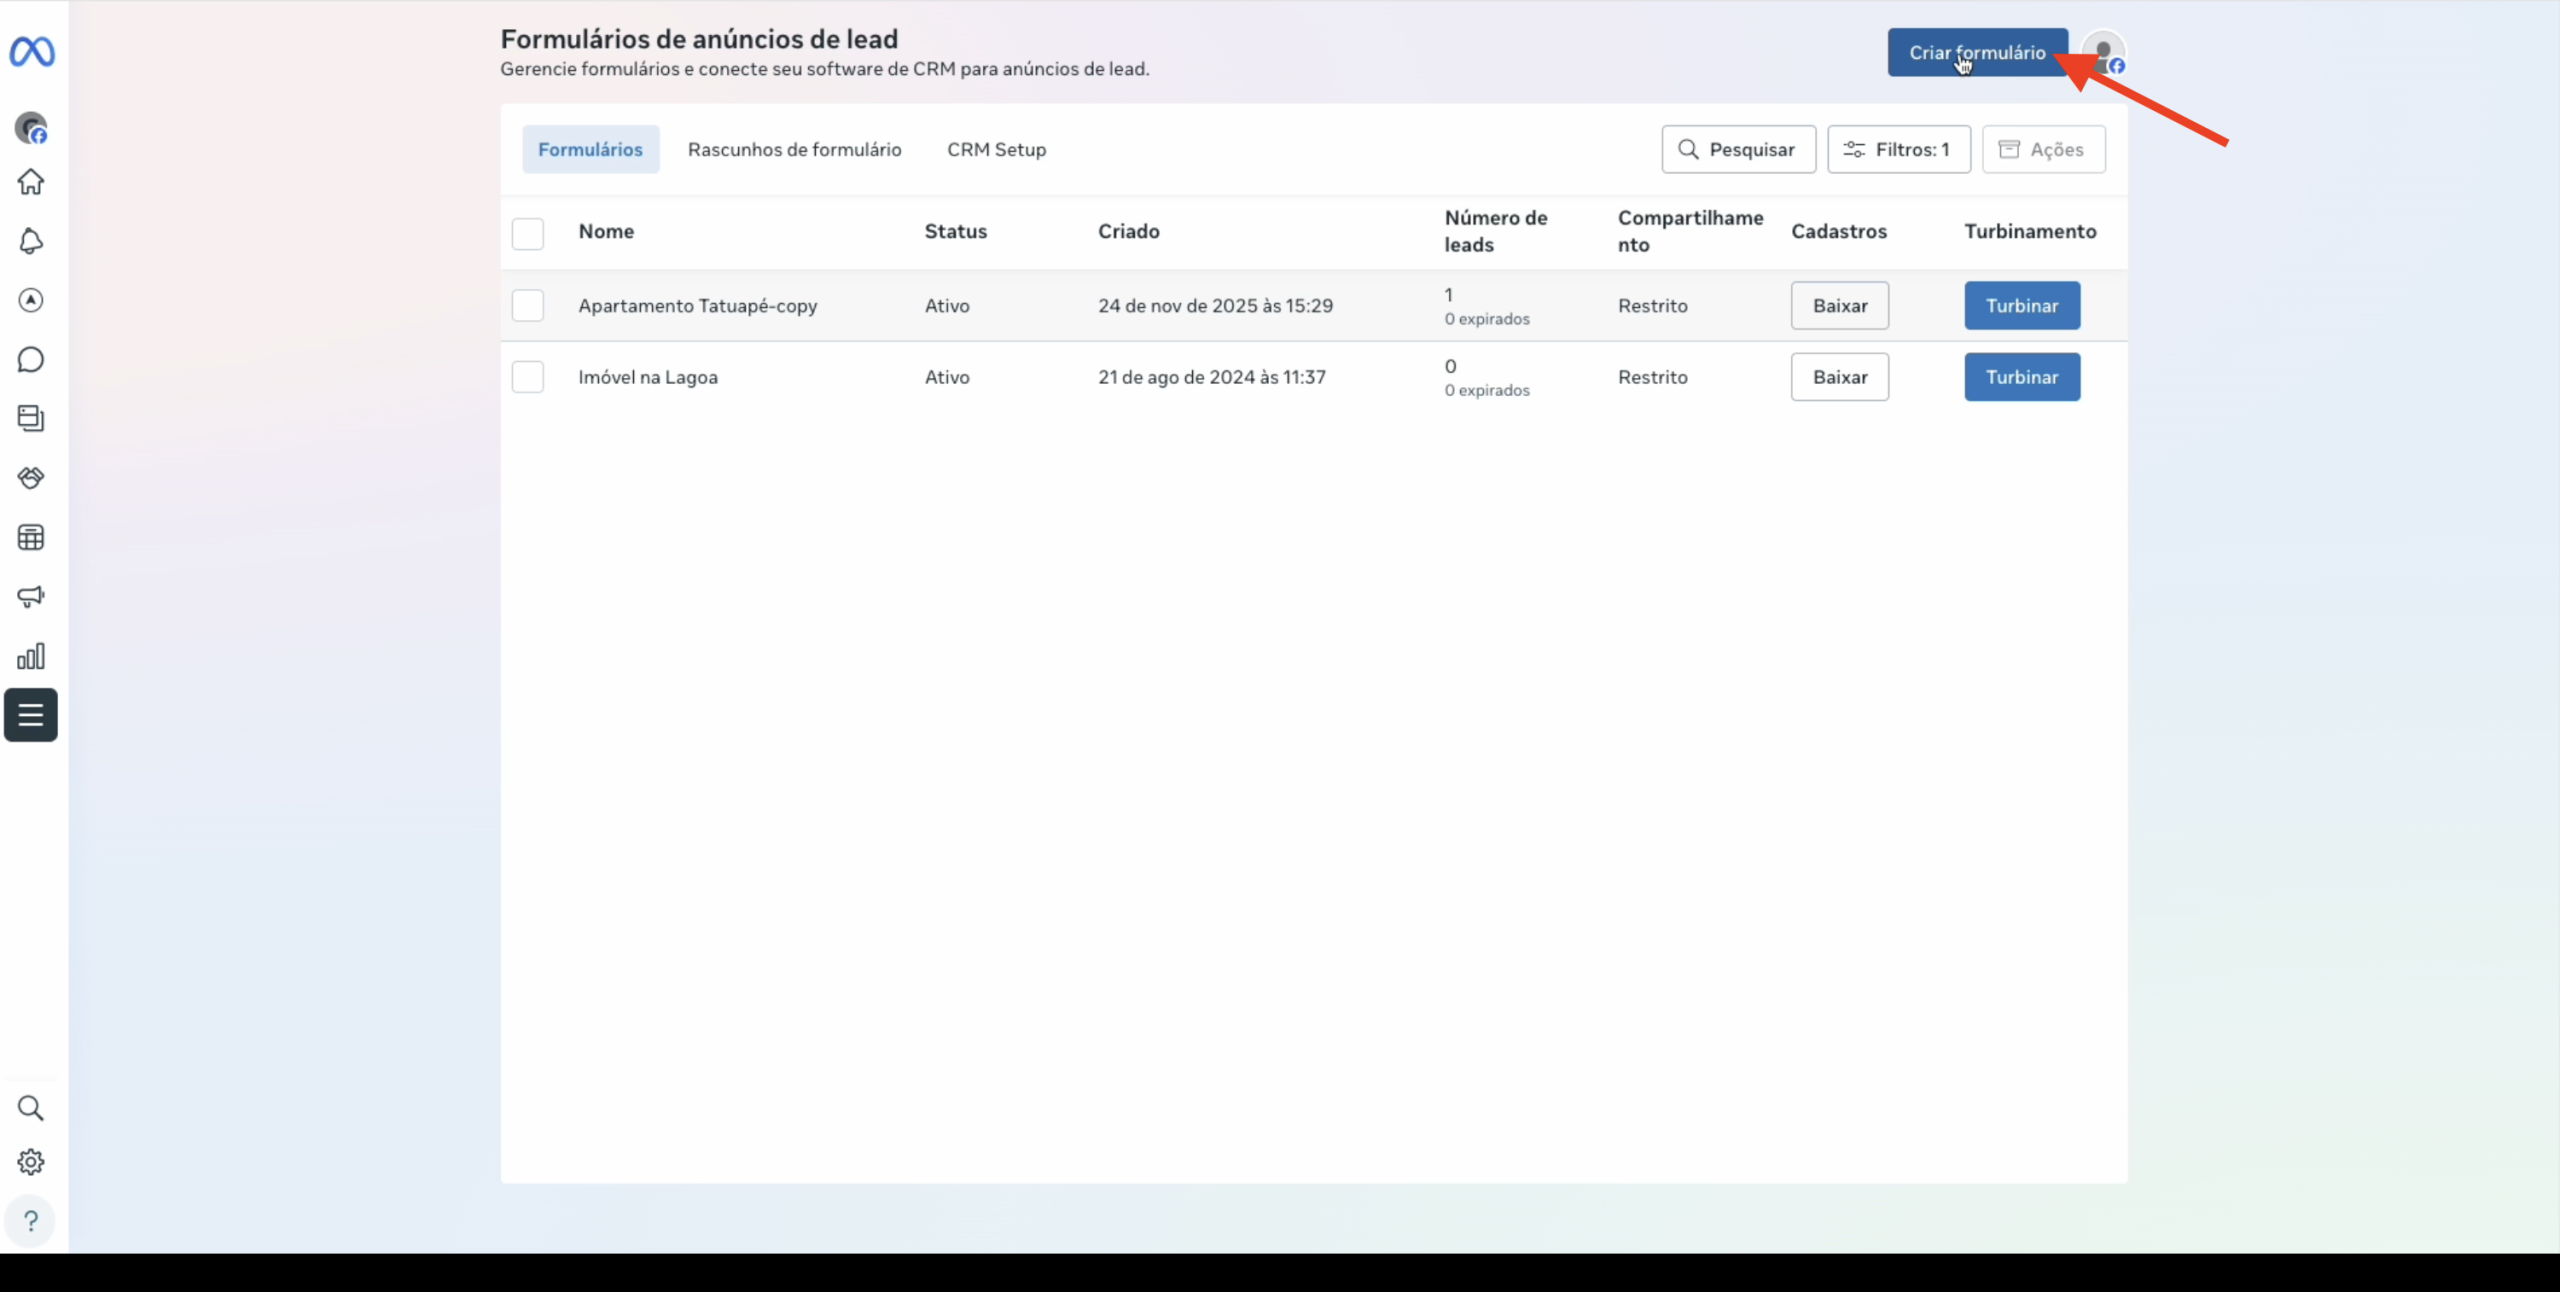Open the Home icon in sidebar

[x=31, y=182]
